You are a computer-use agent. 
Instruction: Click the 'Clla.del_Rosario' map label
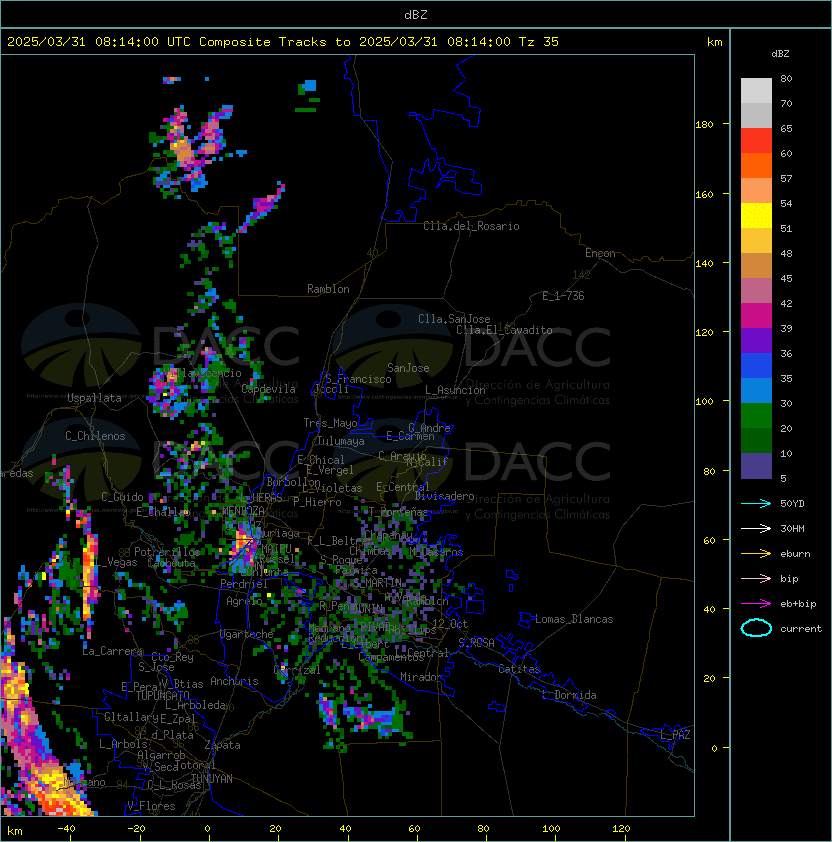471,226
